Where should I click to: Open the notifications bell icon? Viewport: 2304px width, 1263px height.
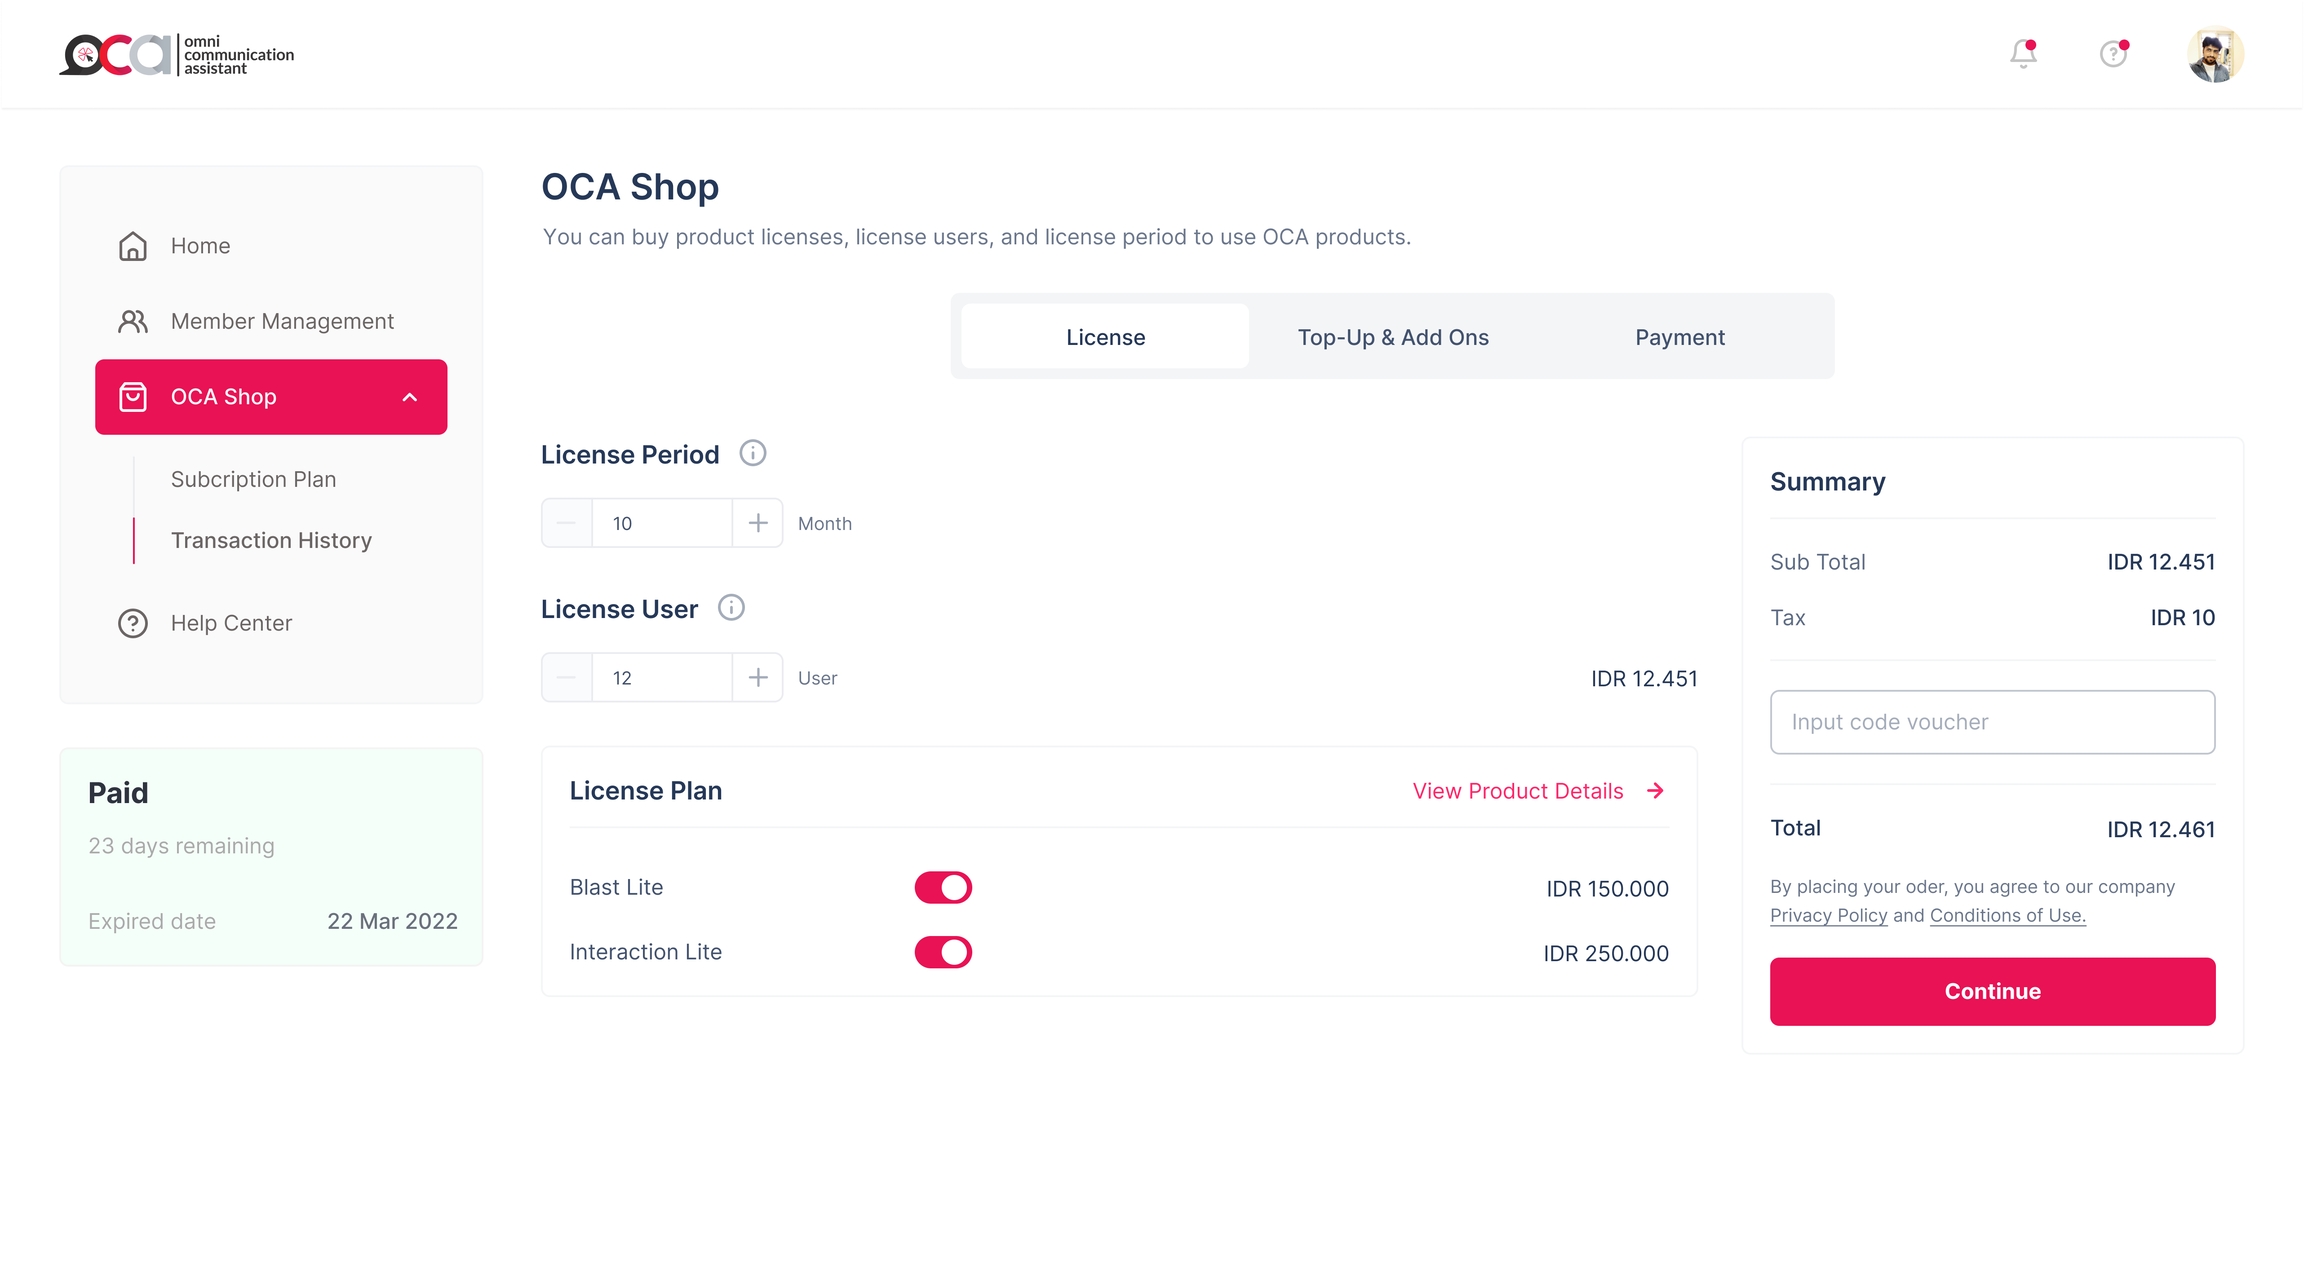click(x=2022, y=53)
